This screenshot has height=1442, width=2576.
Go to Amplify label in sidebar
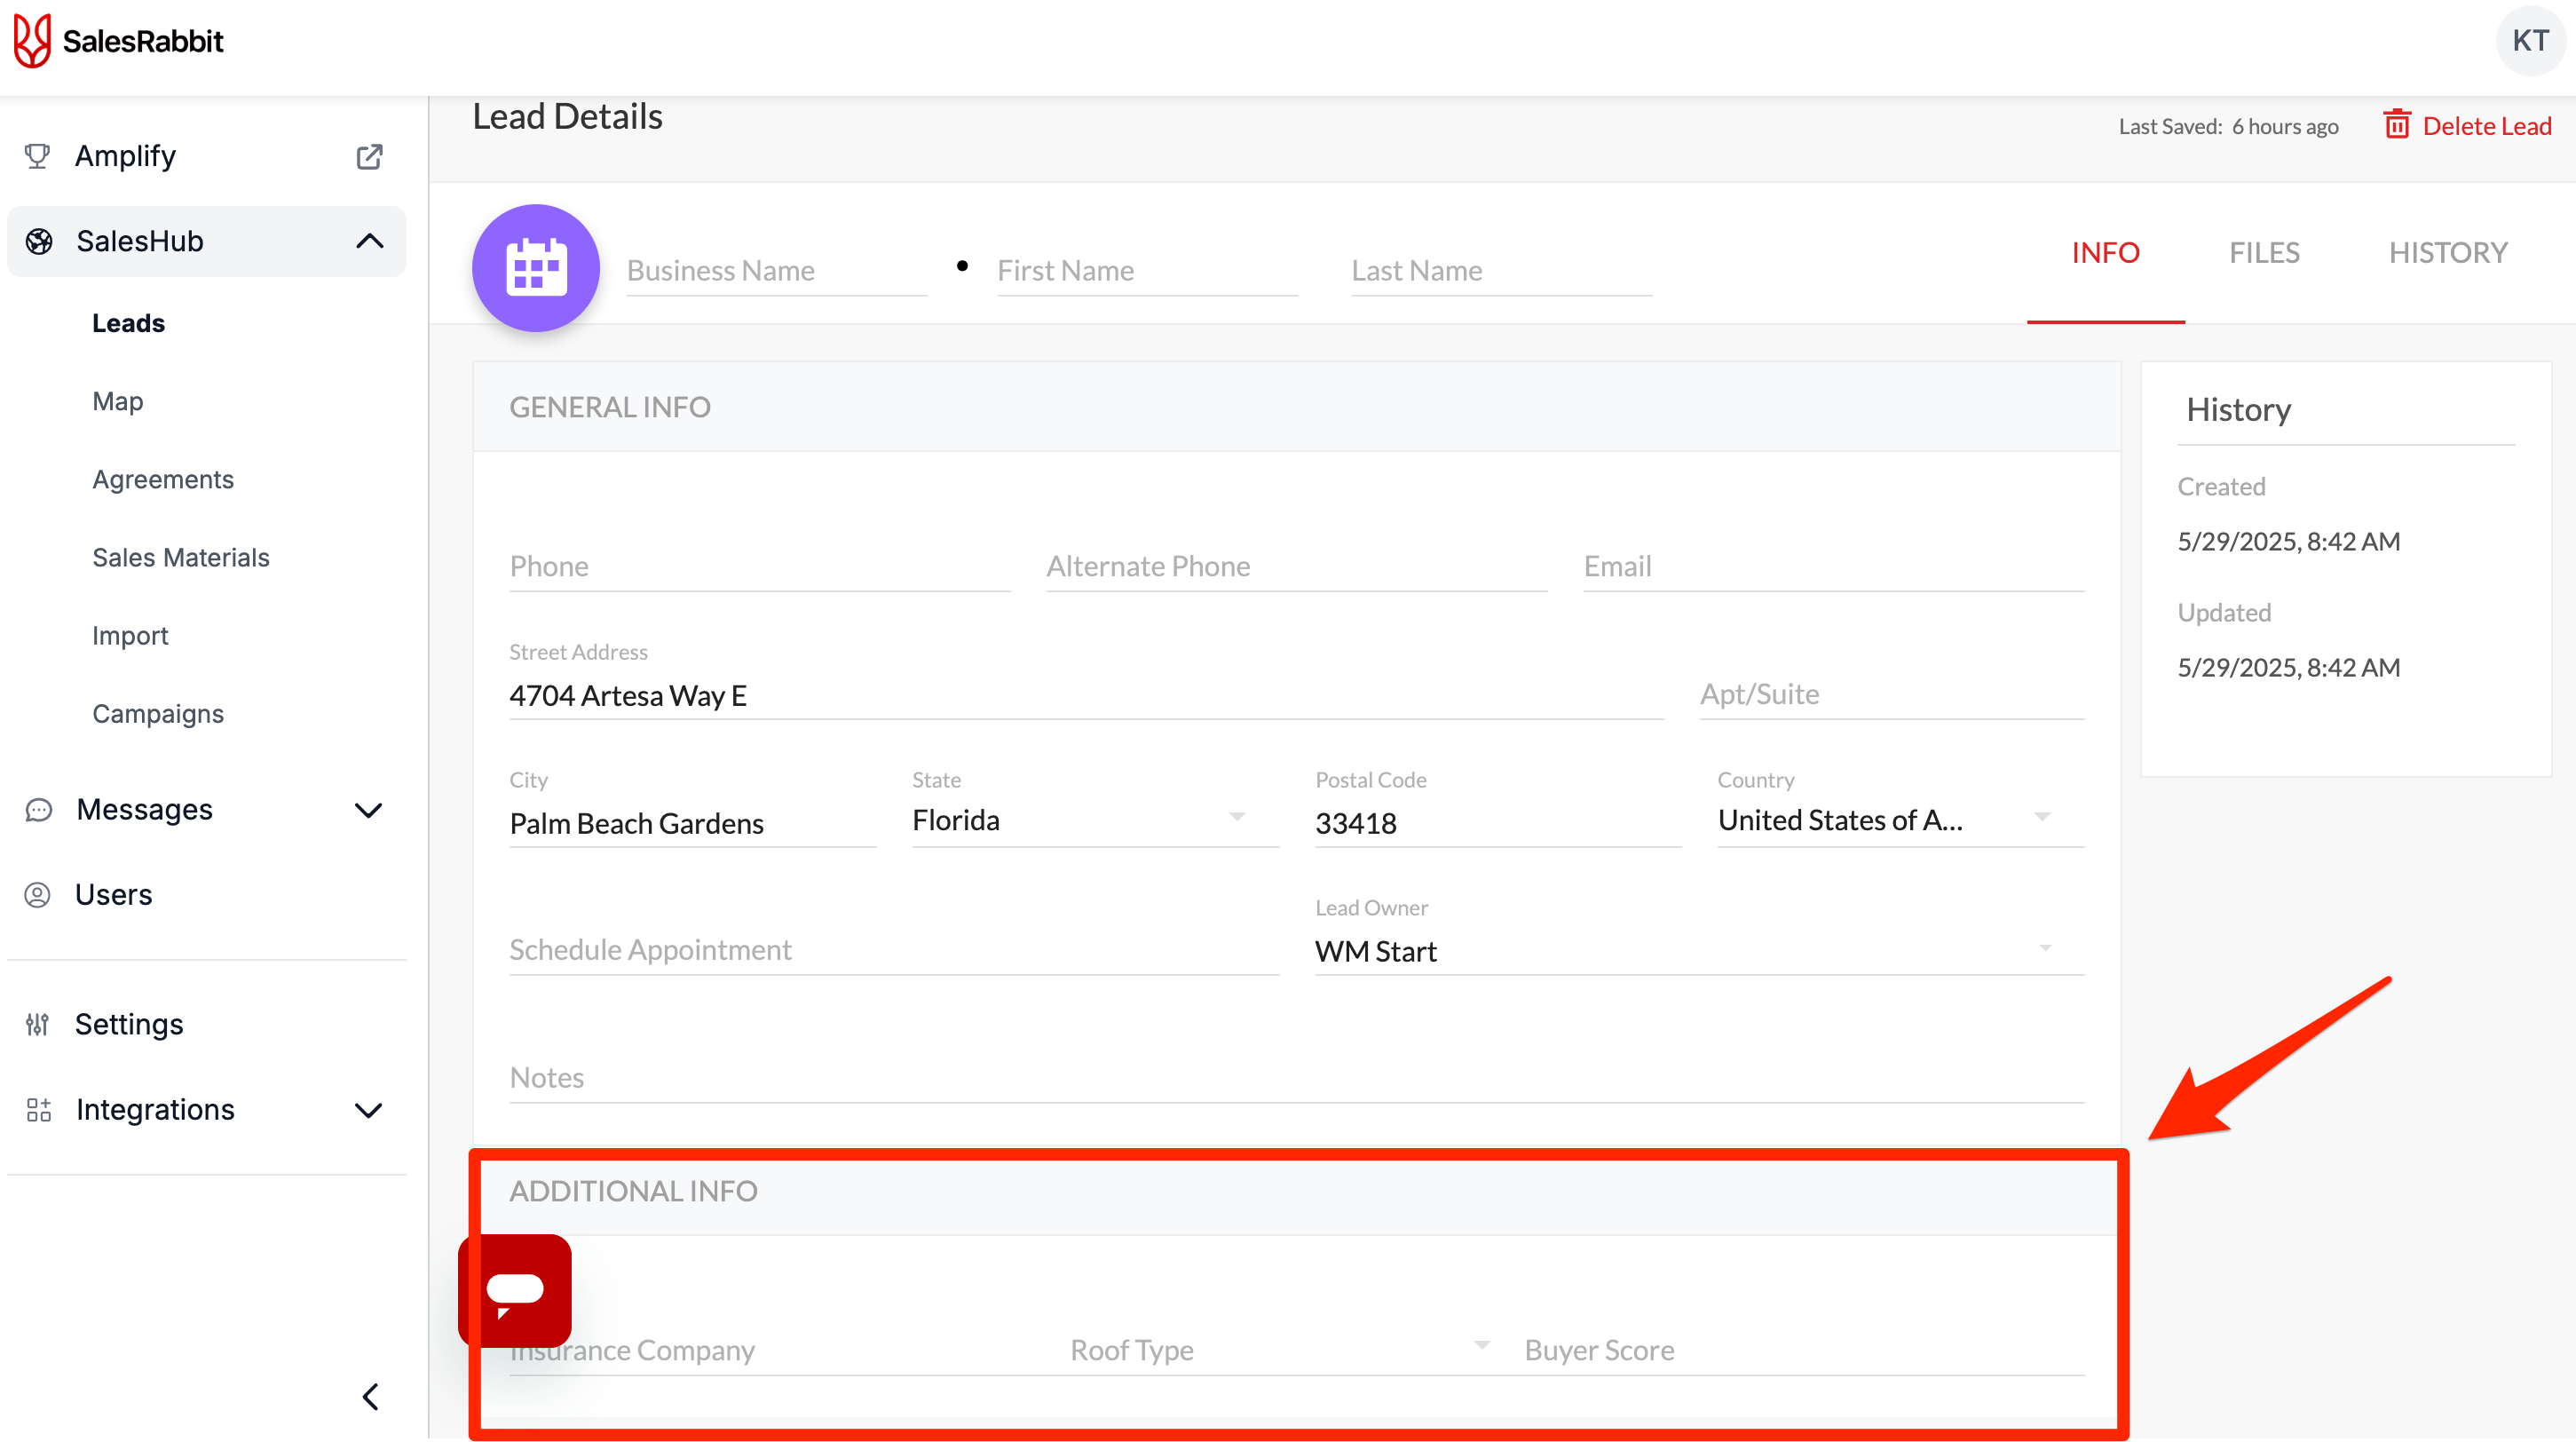[x=125, y=156]
